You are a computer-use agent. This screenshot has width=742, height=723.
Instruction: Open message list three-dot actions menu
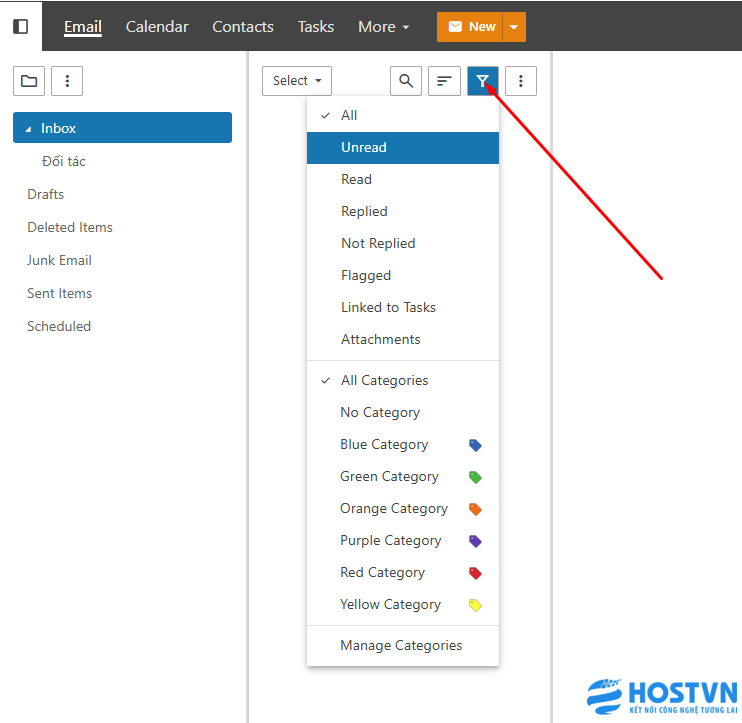click(x=521, y=81)
